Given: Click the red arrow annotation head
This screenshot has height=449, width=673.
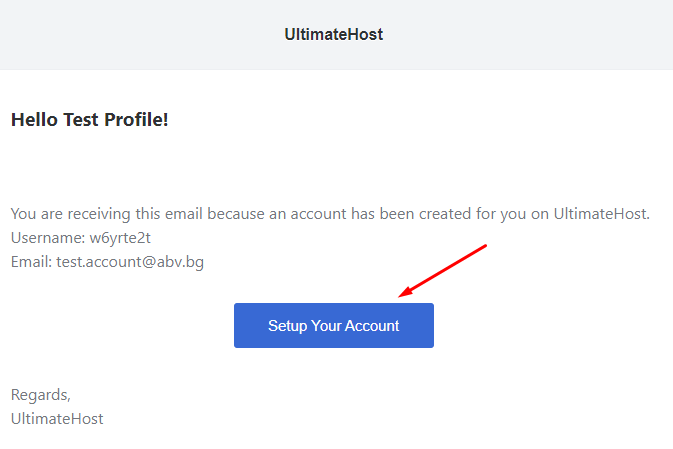Looking at the screenshot, I should pyautogui.click(x=406, y=292).
